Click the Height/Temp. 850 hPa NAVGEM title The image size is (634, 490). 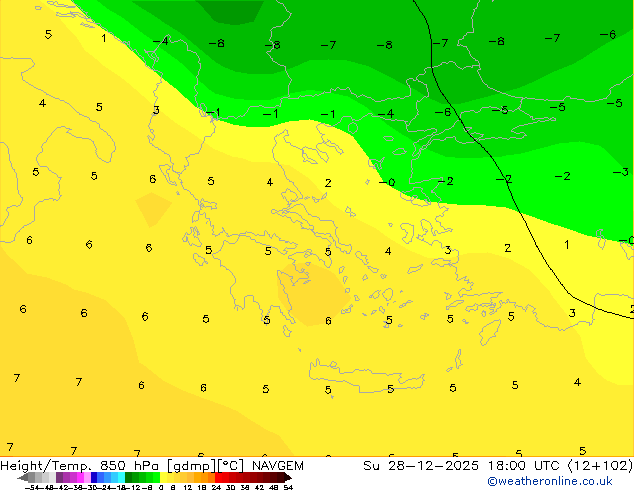[152, 466]
